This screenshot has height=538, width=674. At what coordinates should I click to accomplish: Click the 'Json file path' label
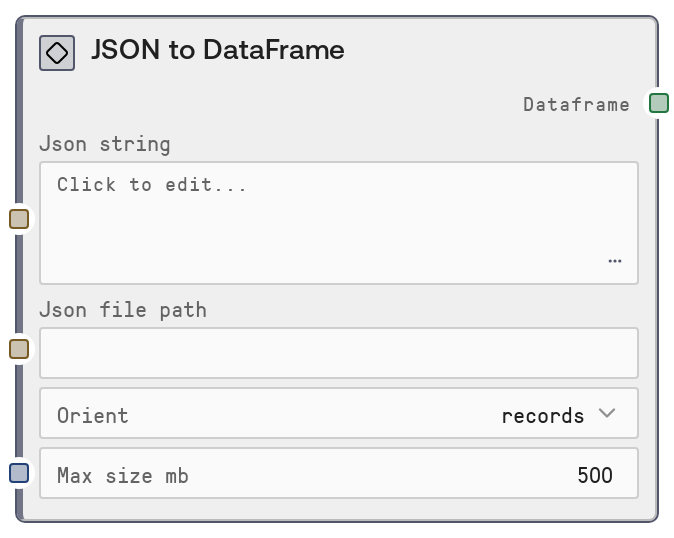pyautogui.click(x=123, y=310)
